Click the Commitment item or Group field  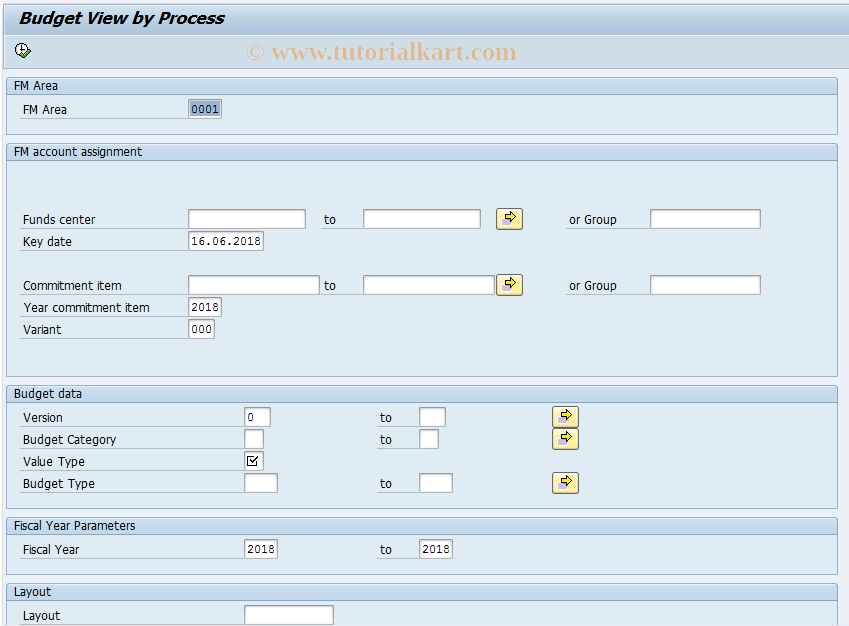pyautogui.click(x=706, y=284)
